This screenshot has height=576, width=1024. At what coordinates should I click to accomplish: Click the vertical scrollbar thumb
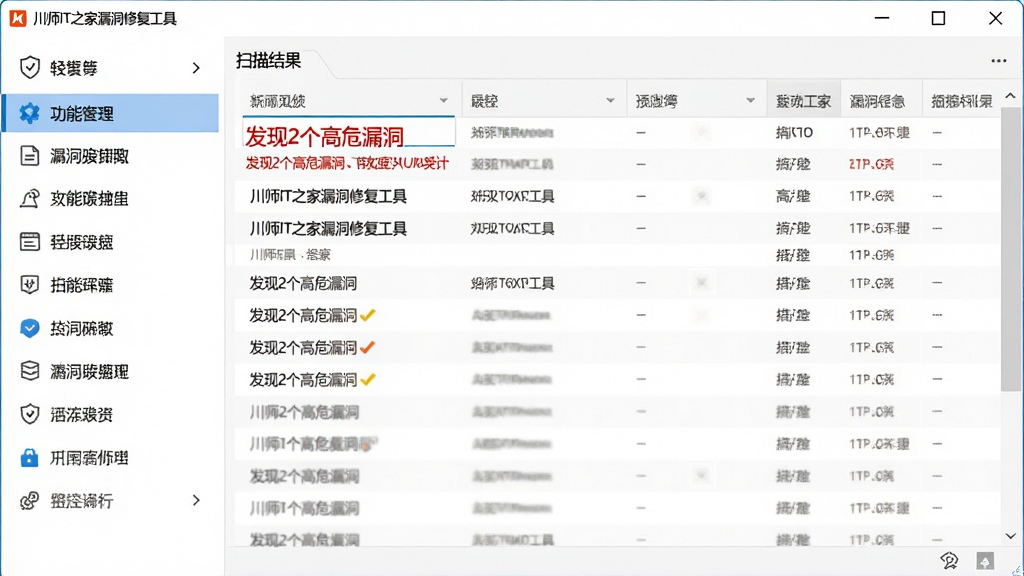tap(1010, 249)
